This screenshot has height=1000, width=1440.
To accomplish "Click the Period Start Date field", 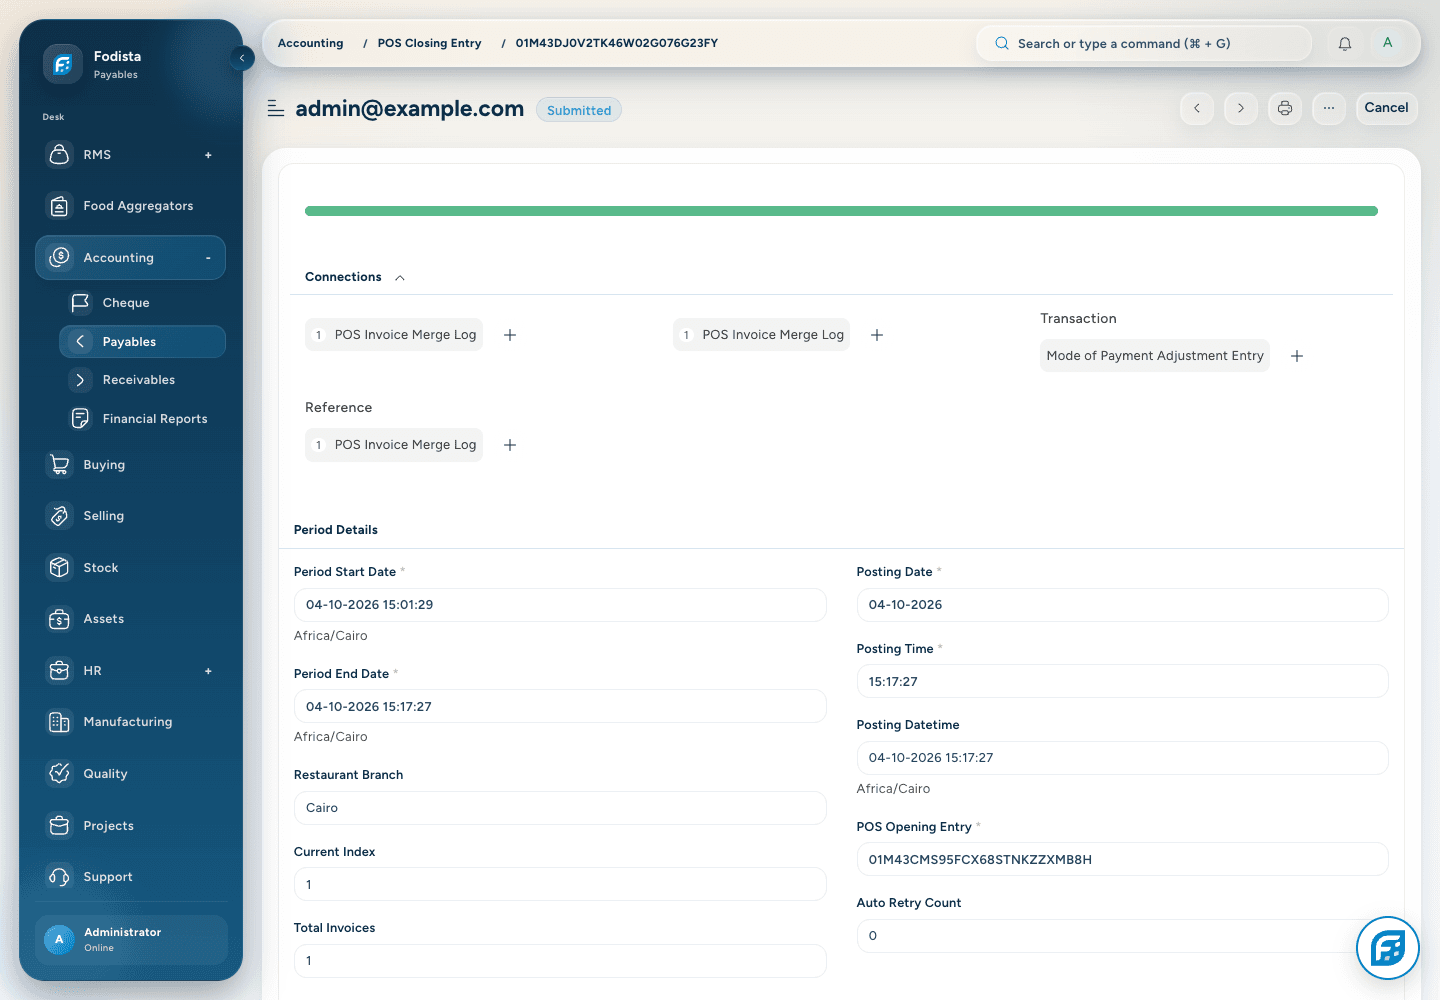I will [560, 605].
